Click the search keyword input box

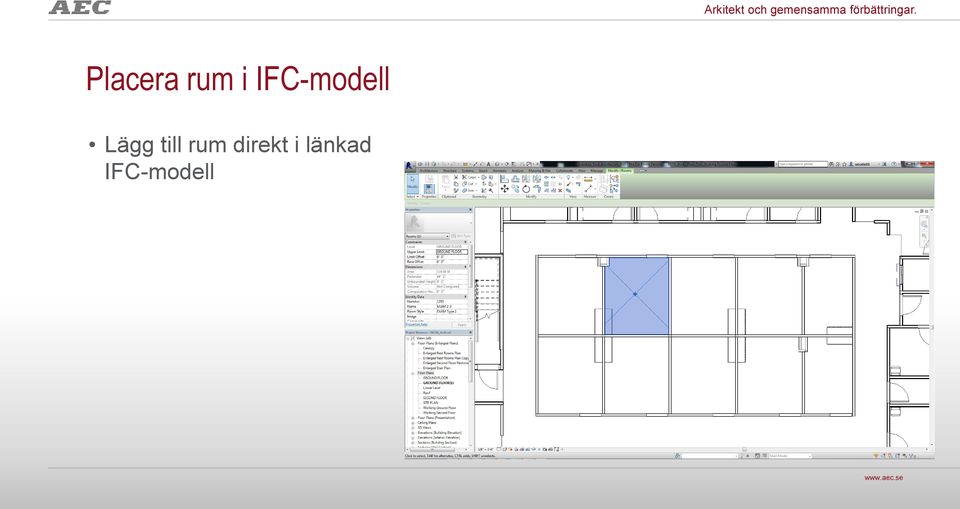pos(803,164)
